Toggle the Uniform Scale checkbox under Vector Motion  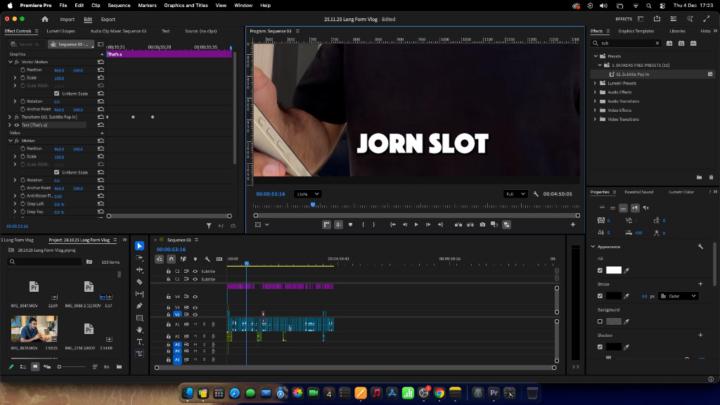click(56, 92)
